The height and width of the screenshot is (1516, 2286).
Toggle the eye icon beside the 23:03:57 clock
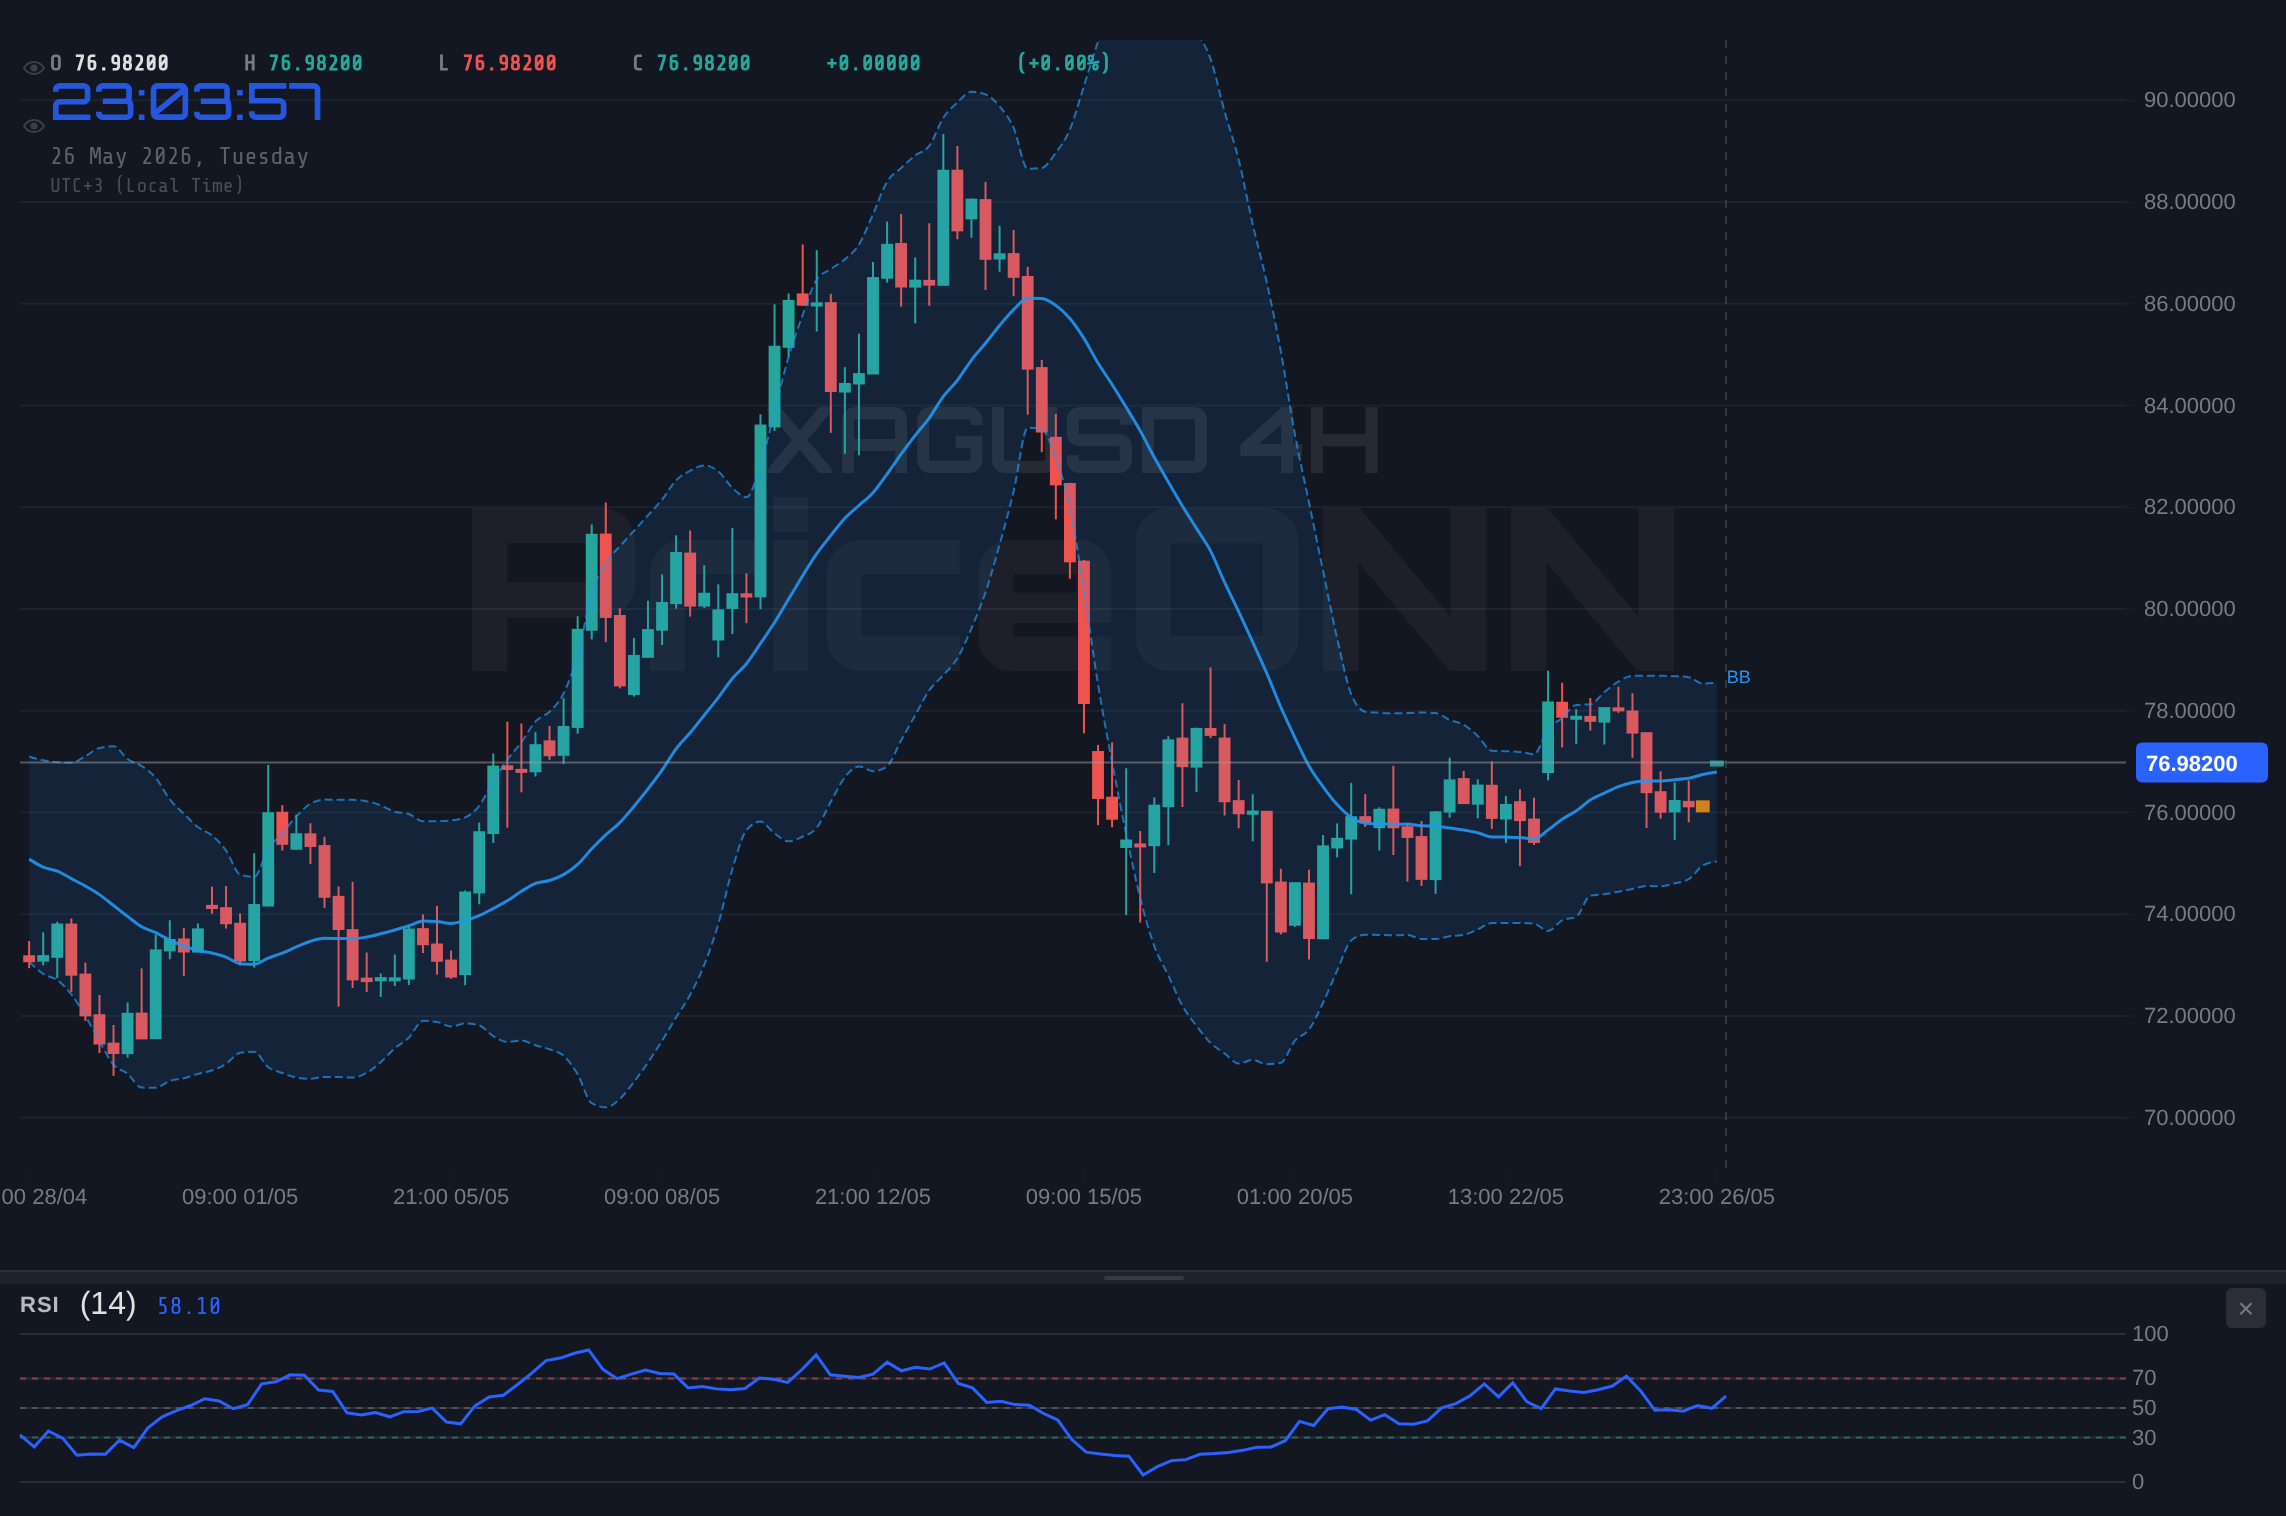pos(33,126)
